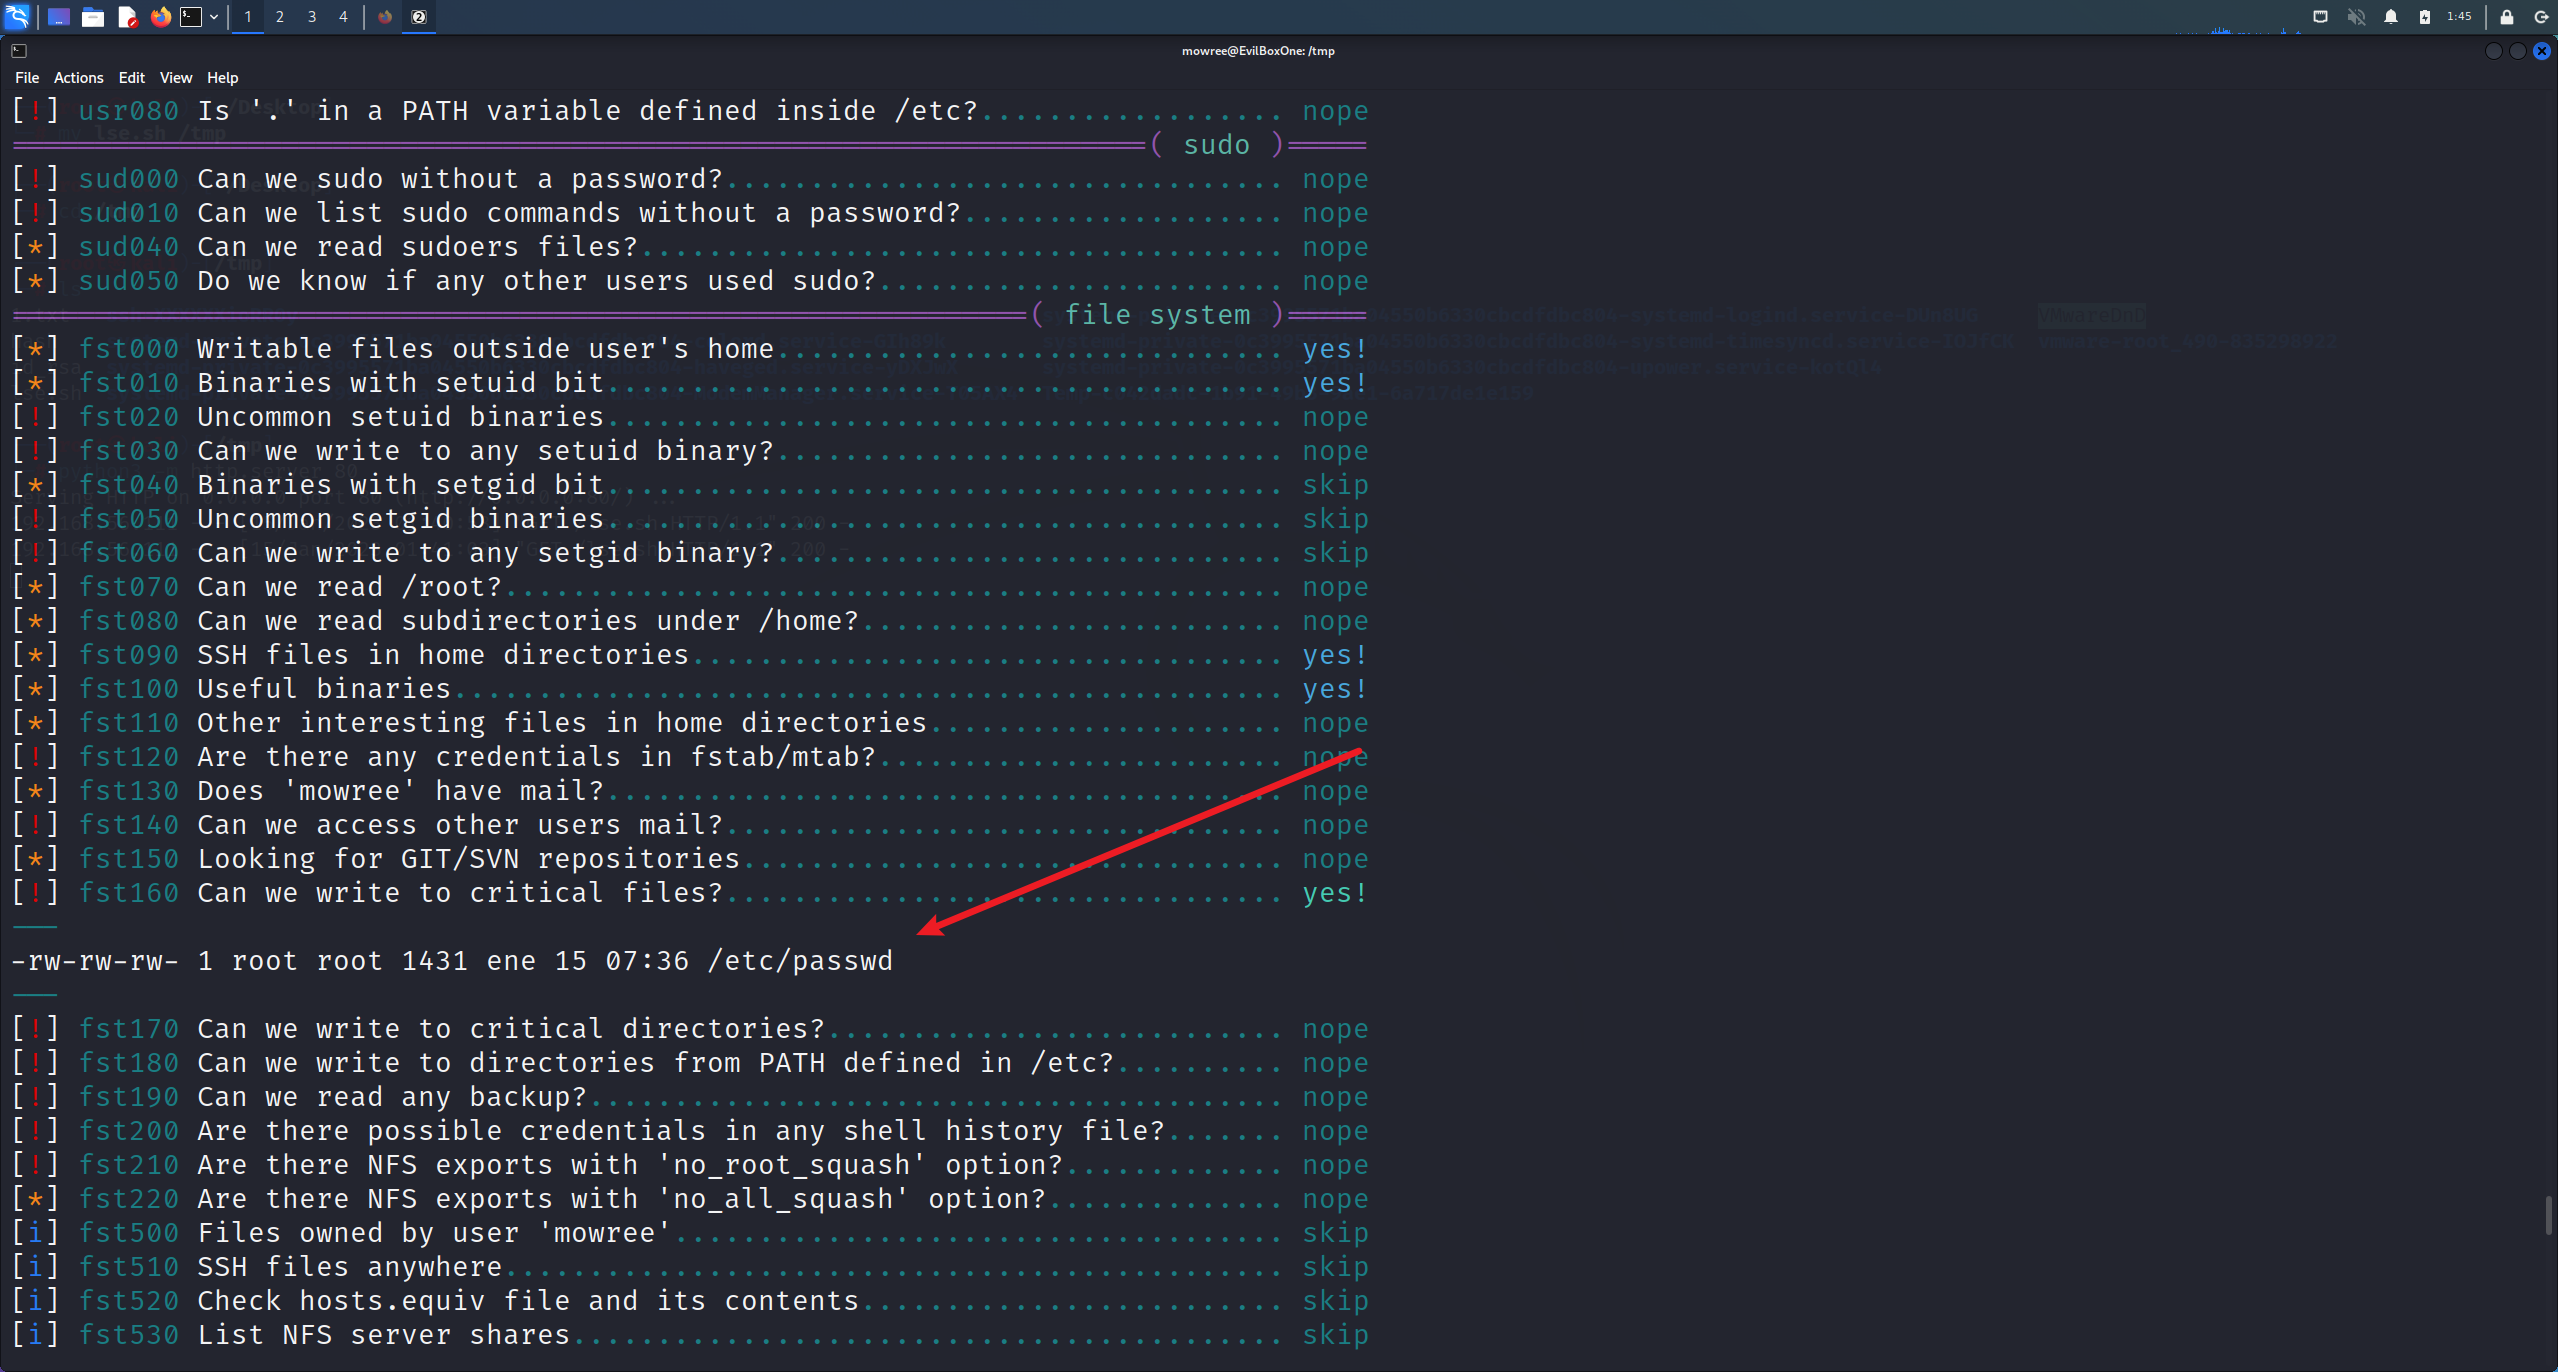Open the Help menu
This screenshot has height=1372, width=2558.
pos(223,78)
